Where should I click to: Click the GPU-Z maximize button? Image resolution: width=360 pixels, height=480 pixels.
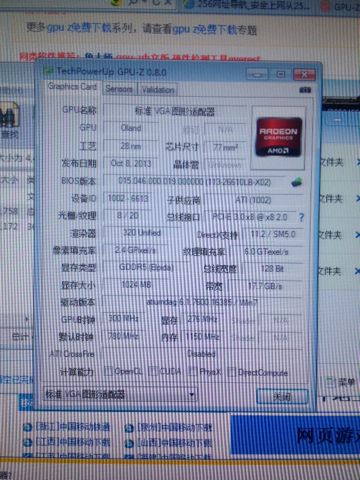281,74
